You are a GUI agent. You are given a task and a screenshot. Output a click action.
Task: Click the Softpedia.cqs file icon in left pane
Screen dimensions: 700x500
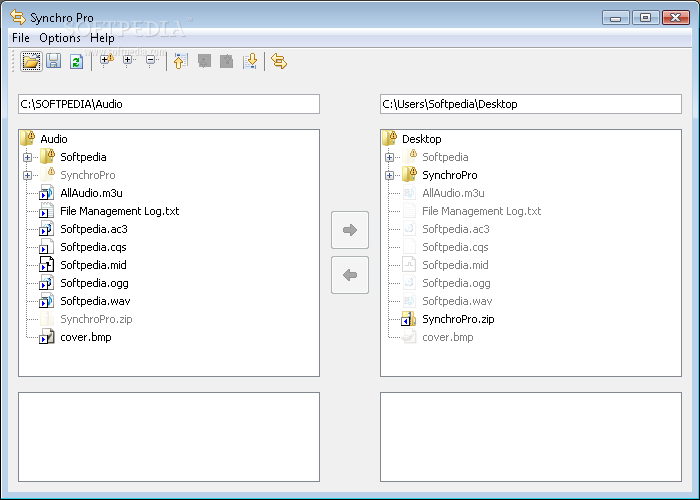(46, 247)
